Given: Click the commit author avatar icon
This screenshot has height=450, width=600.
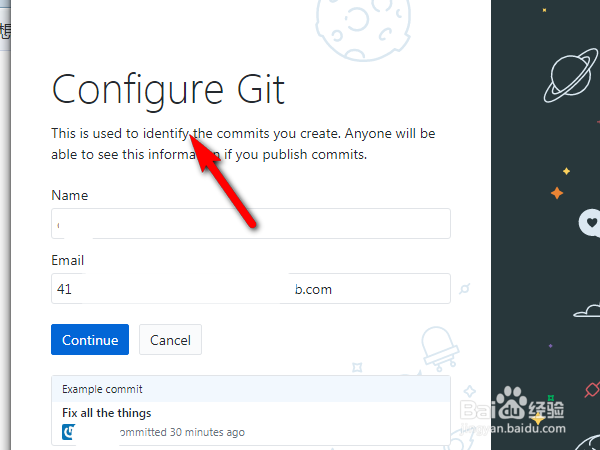Looking at the screenshot, I should point(70,432).
